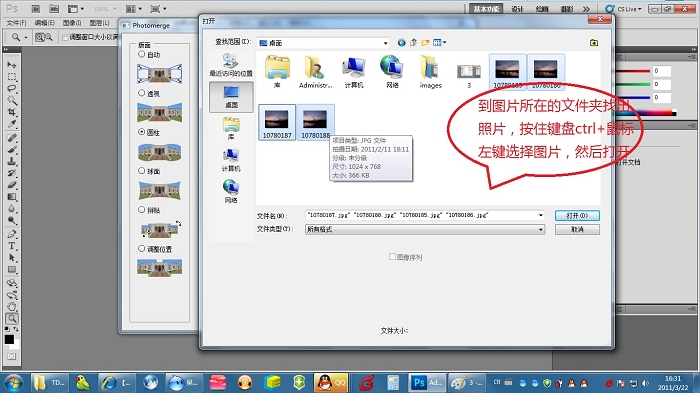700x393 pixels.
Task: Select the Crop tool
Action: 12,112
